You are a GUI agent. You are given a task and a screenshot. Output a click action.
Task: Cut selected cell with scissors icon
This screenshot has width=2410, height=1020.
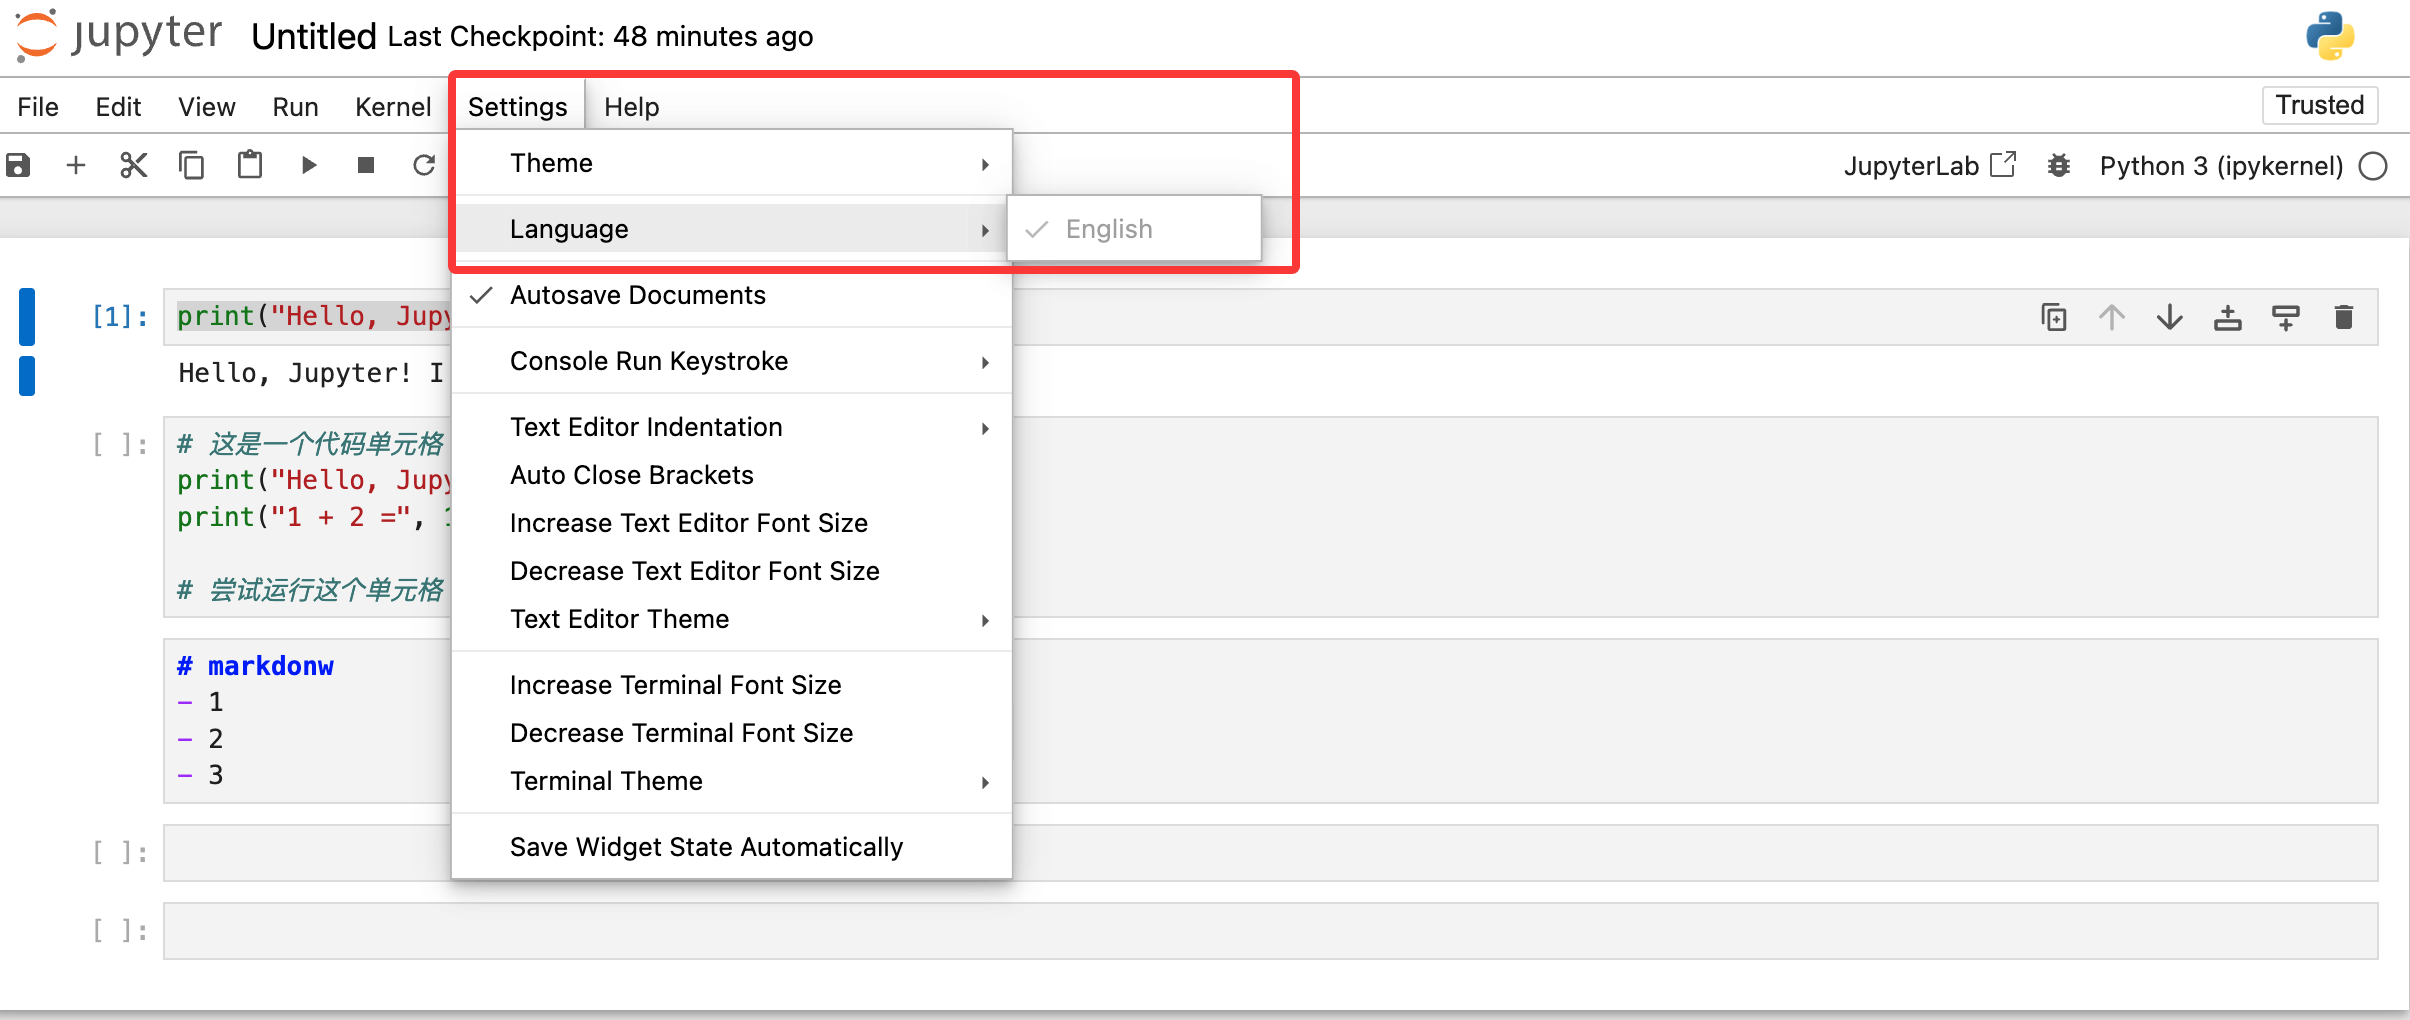click(133, 165)
